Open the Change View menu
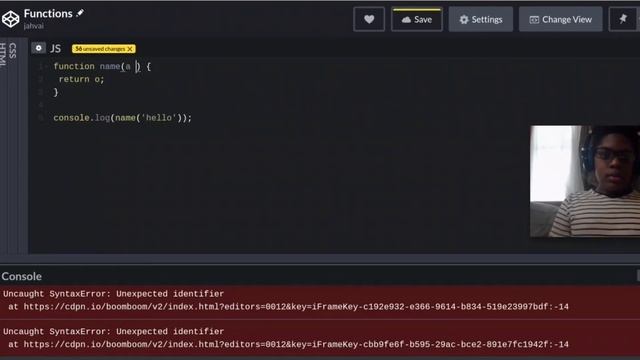 pos(560,19)
